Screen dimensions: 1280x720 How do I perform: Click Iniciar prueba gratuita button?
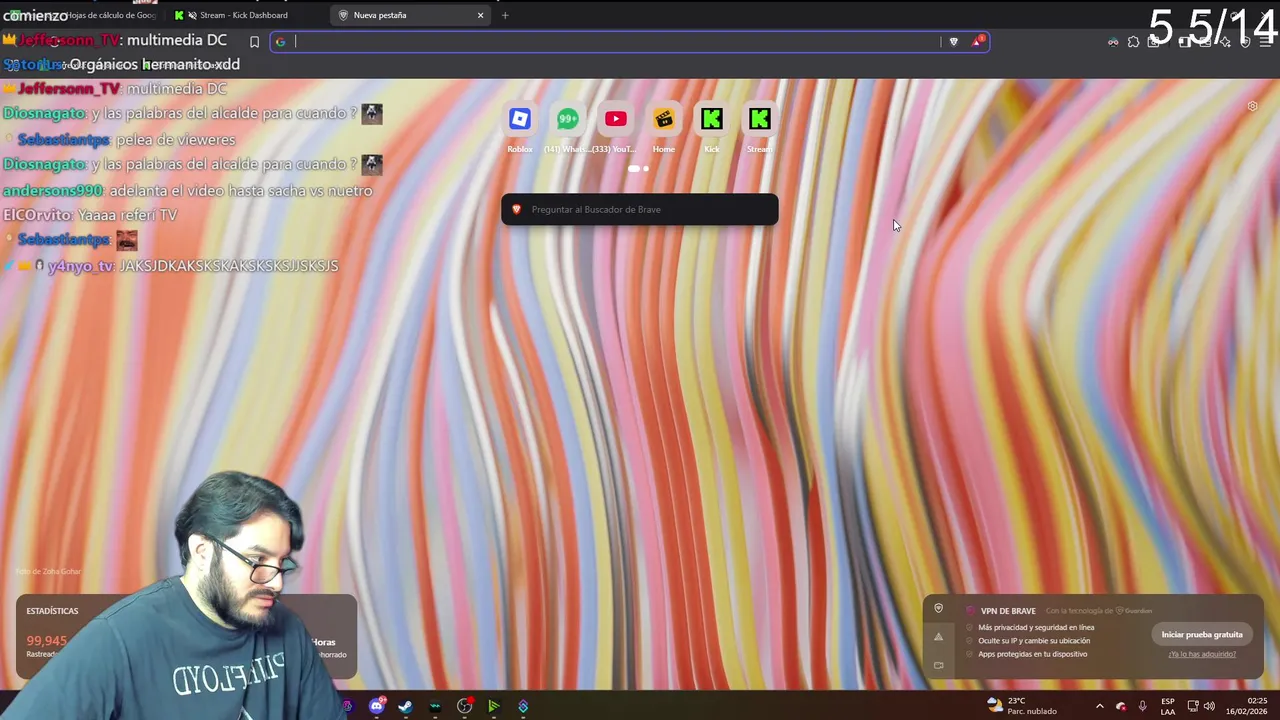(x=1202, y=634)
